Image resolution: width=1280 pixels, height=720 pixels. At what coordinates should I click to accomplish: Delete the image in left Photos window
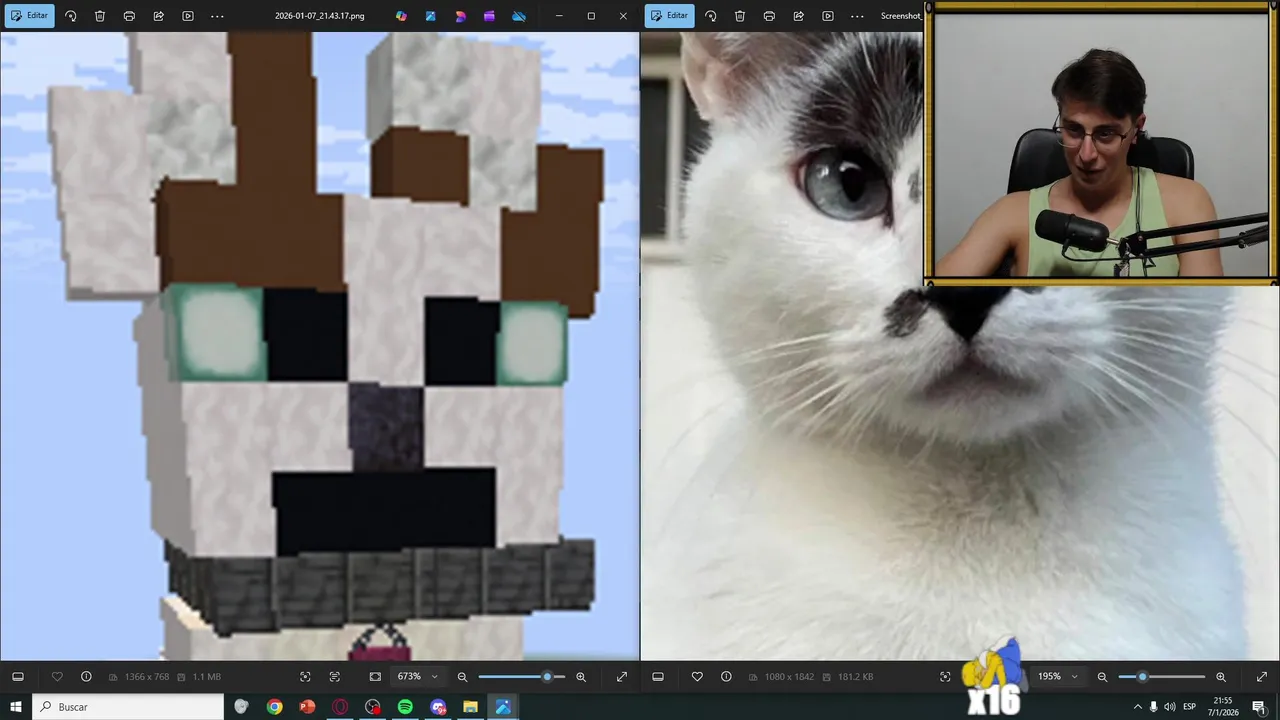pos(100,16)
